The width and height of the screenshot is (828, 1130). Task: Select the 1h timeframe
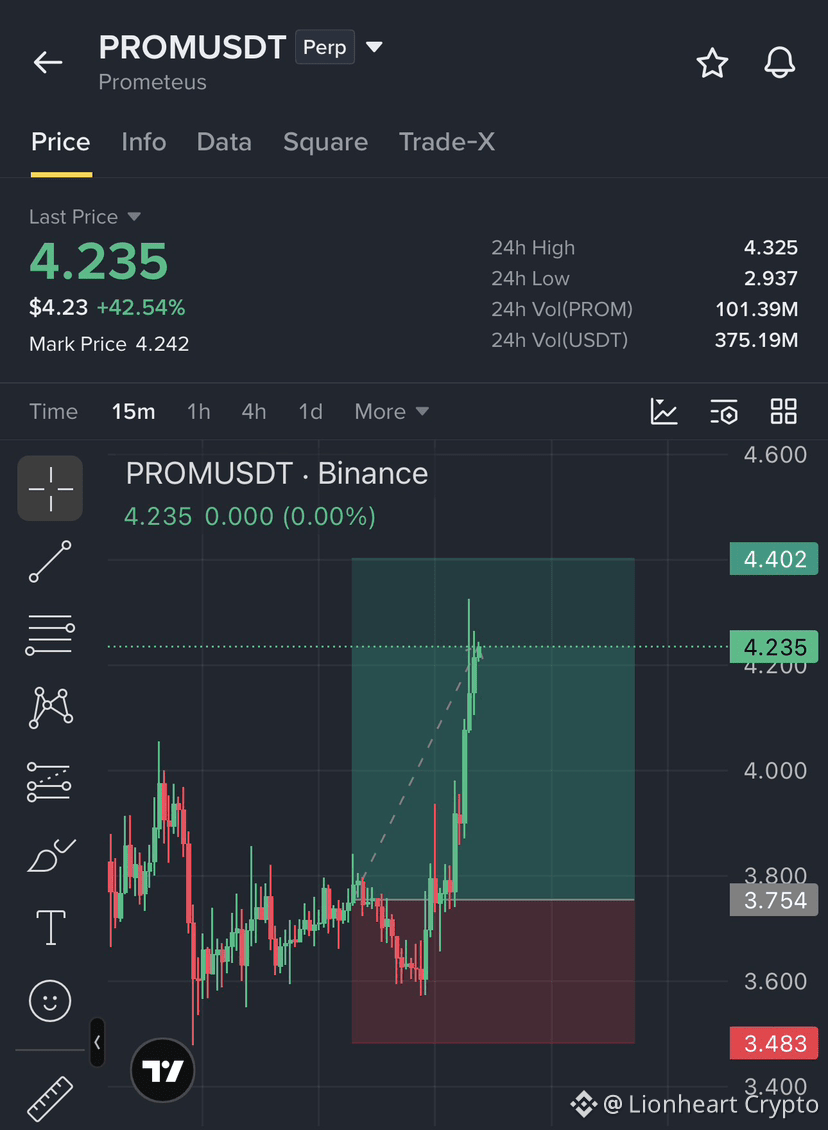(x=198, y=411)
